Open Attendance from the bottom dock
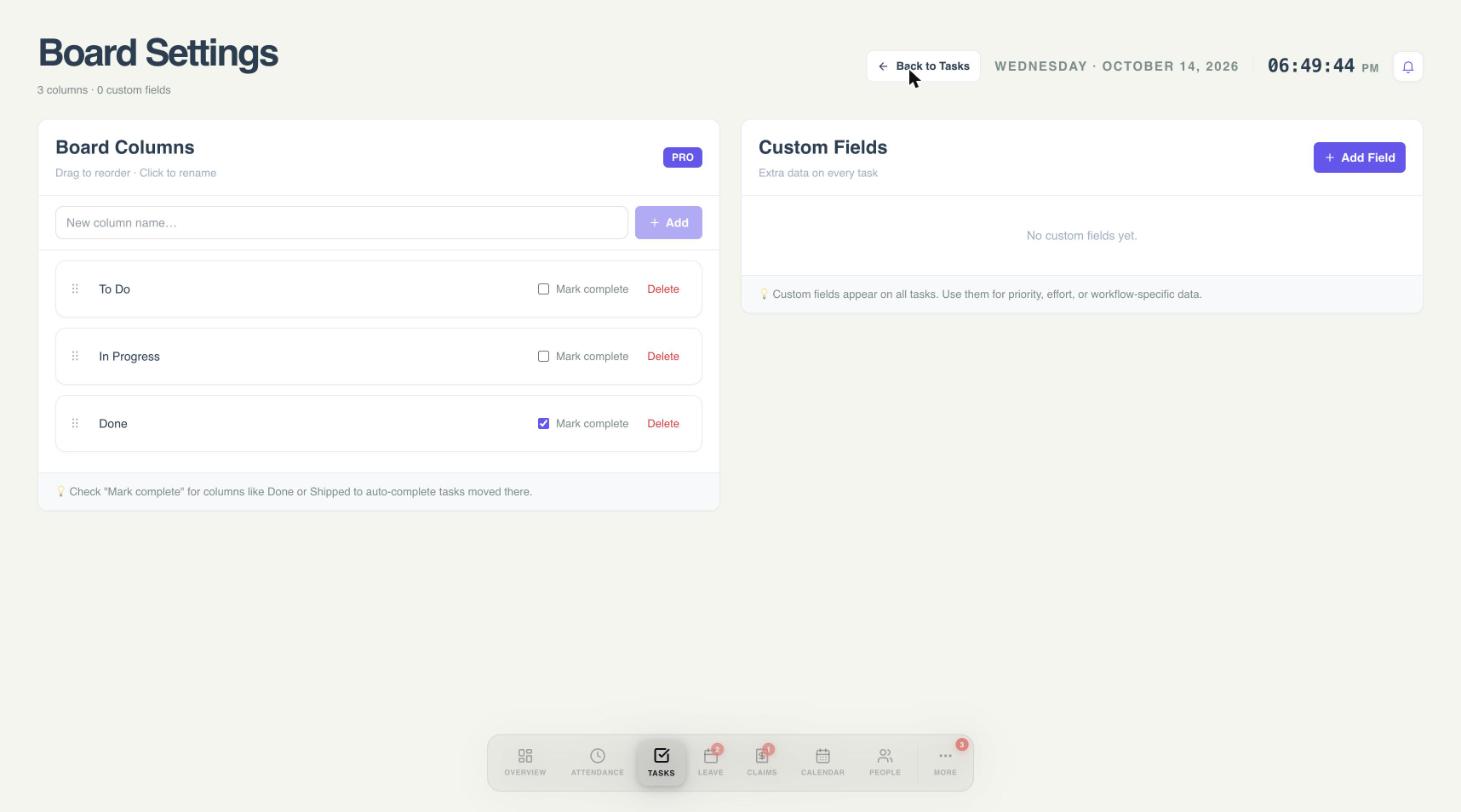1461x812 pixels. [597, 762]
